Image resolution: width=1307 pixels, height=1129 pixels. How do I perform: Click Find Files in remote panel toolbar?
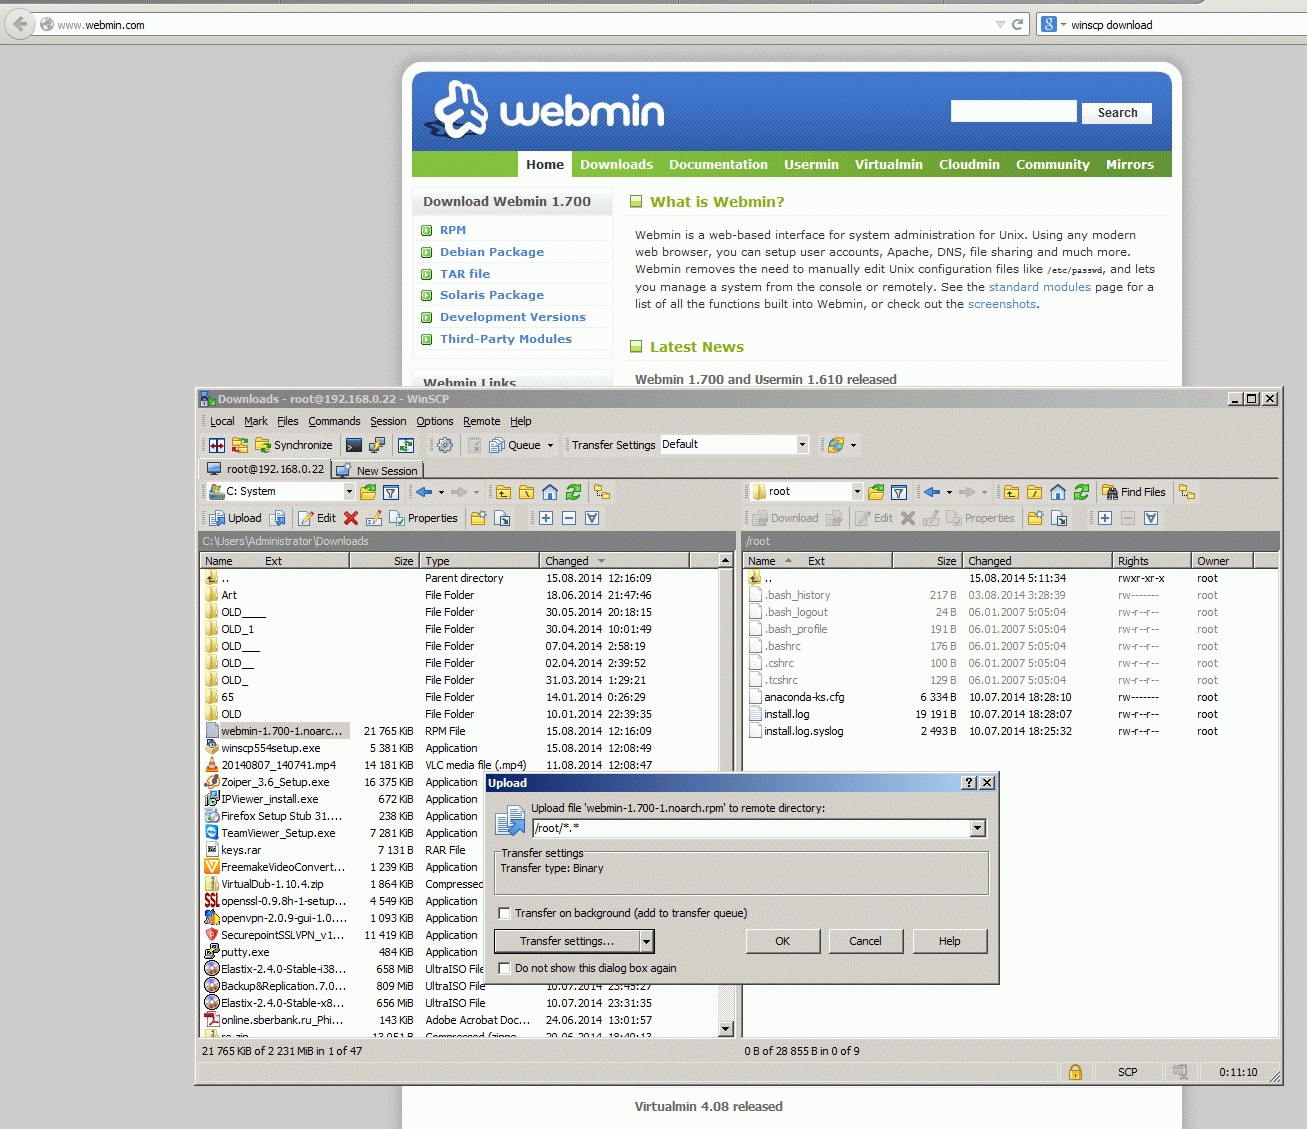click(x=1134, y=492)
